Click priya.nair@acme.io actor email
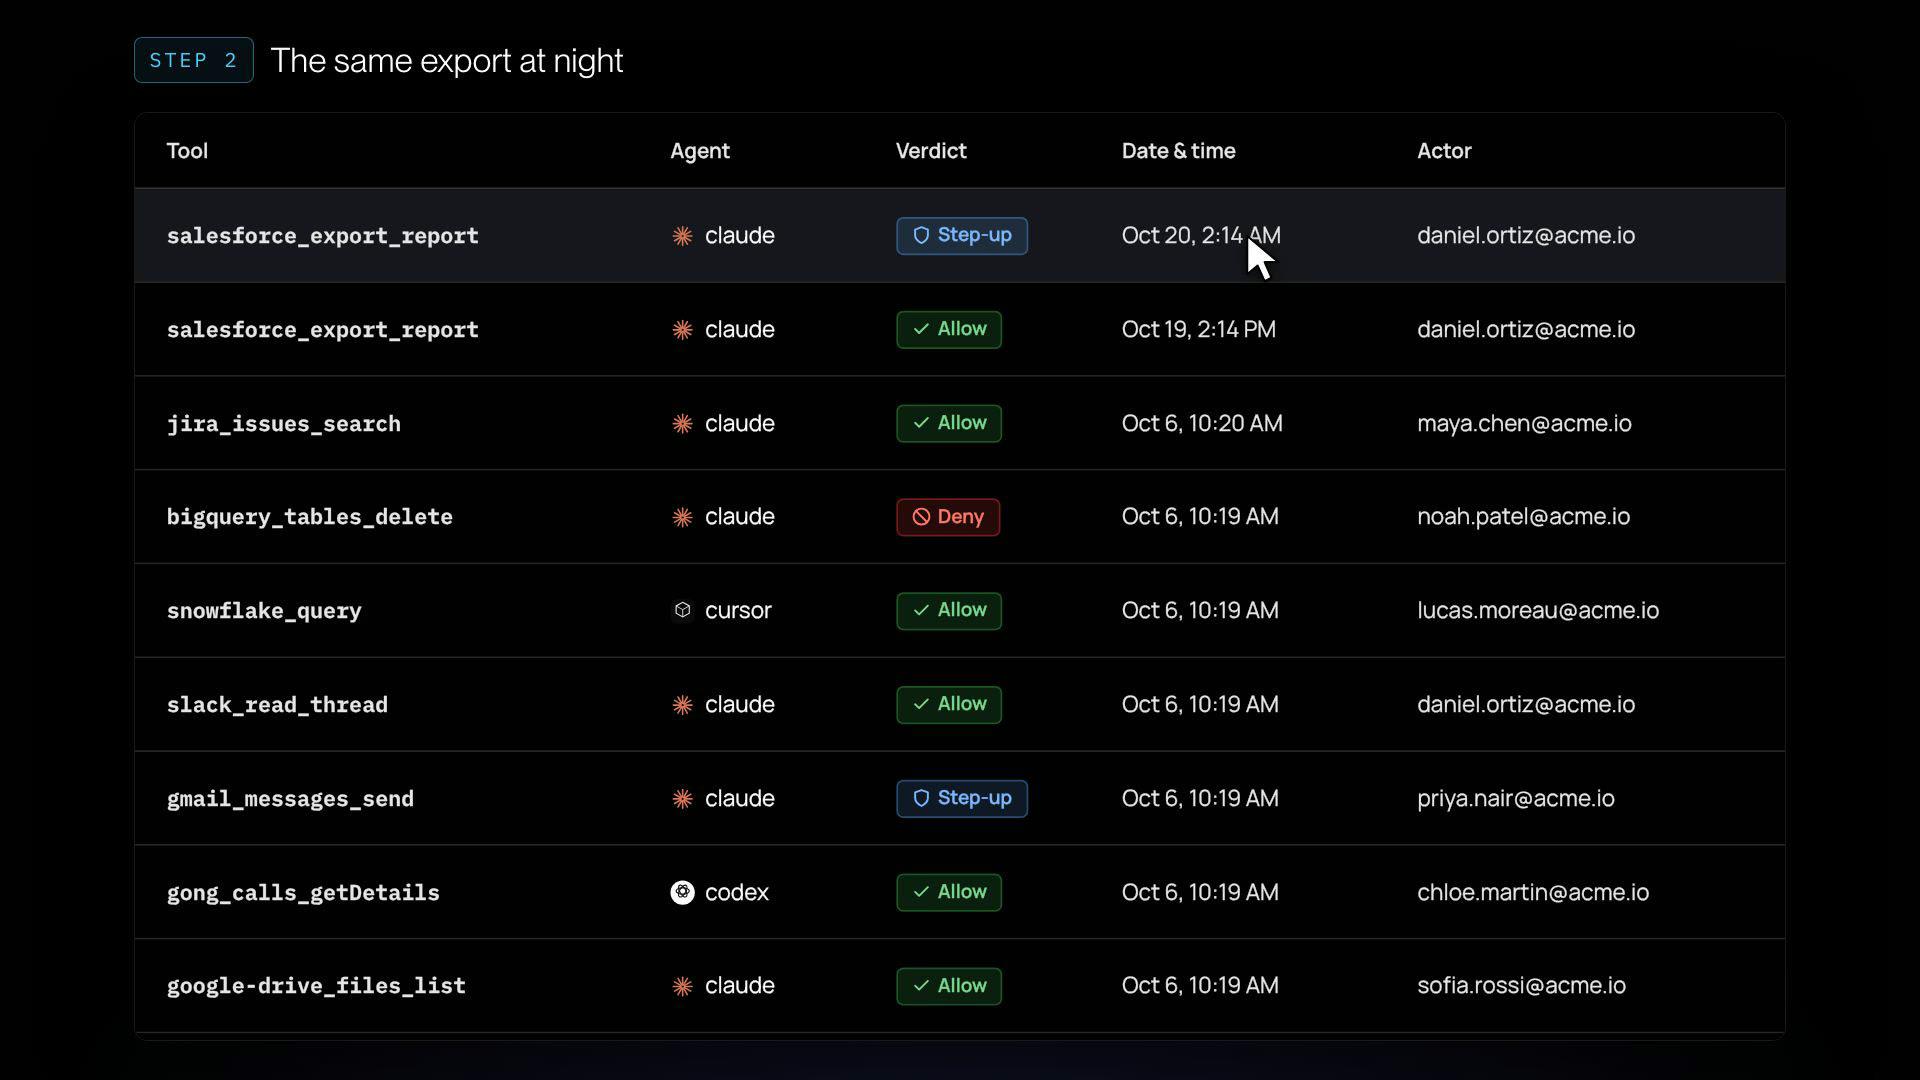Image resolution: width=1920 pixels, height=1080 pixels. pyautogui.click(x=1516, y=798)
